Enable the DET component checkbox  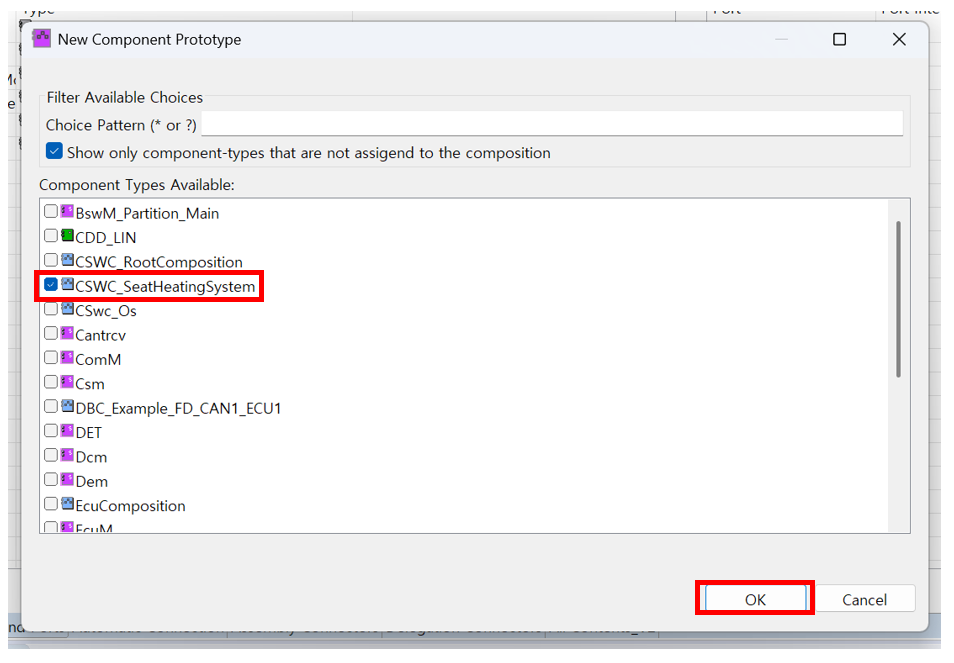pyautogui.click(x=51, y=432)
